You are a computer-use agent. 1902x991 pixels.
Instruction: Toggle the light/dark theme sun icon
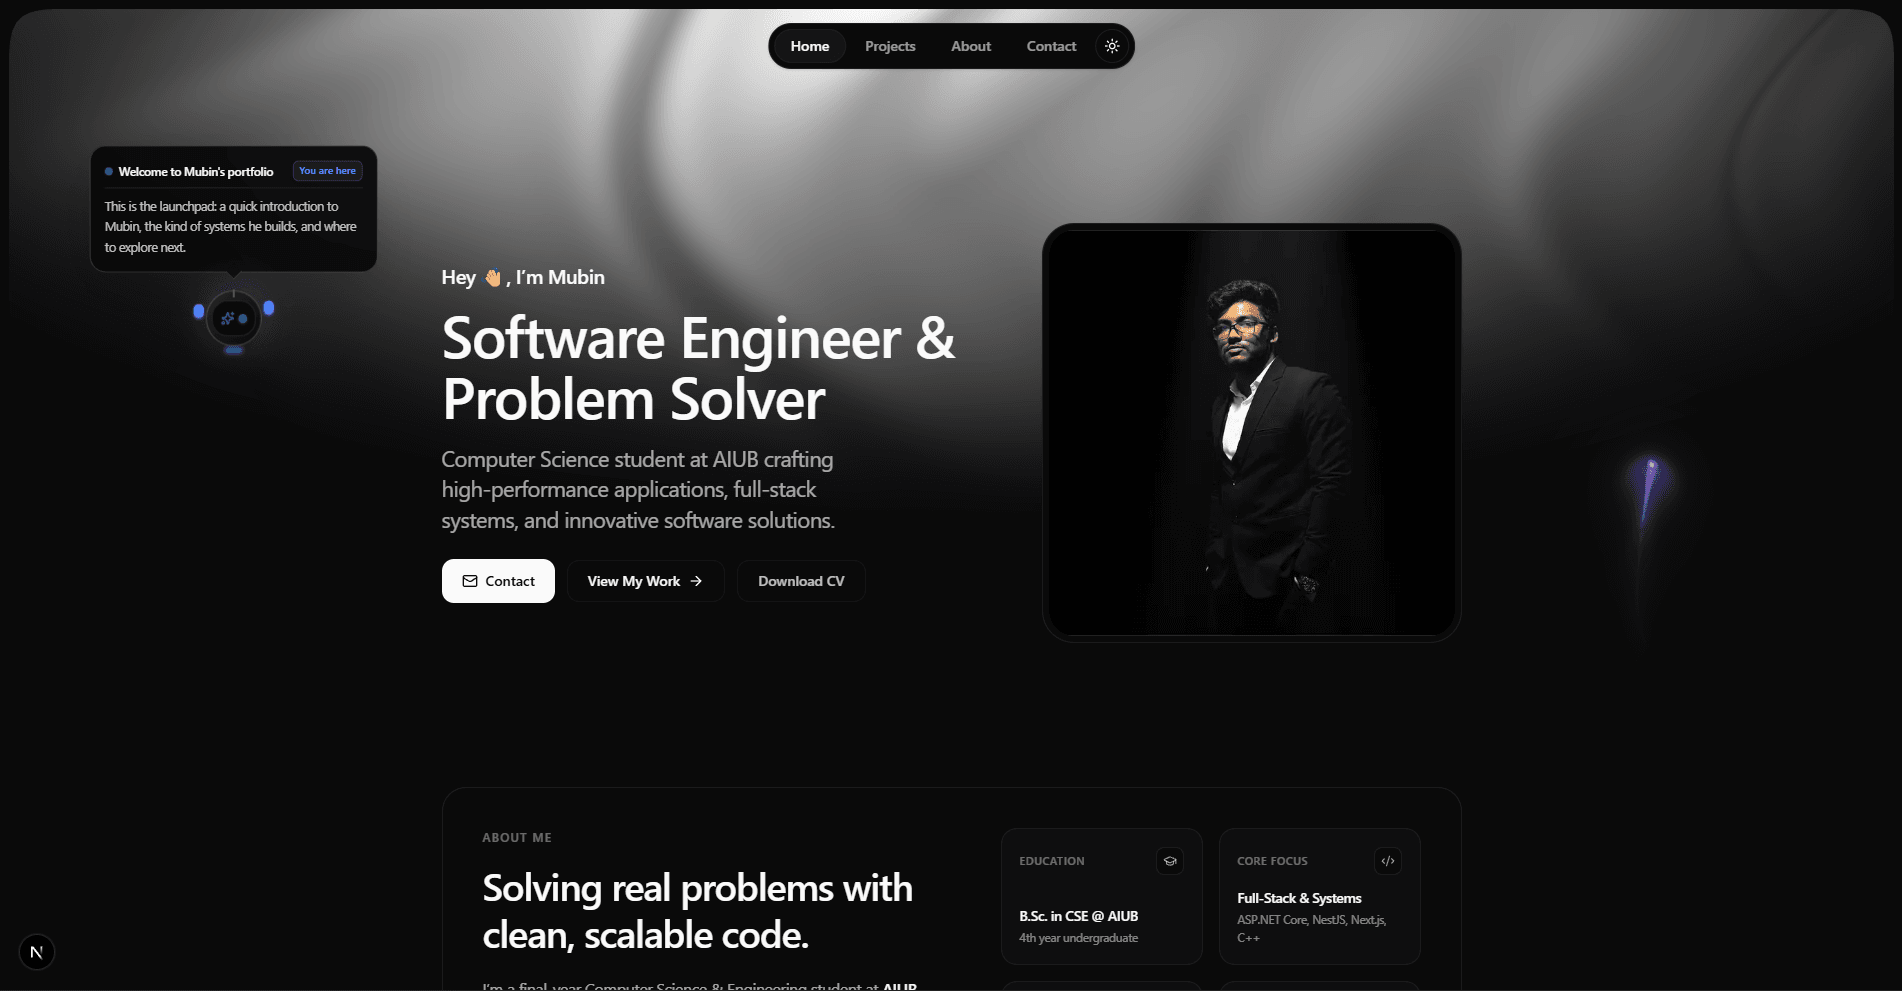(x=1112, y=46)
